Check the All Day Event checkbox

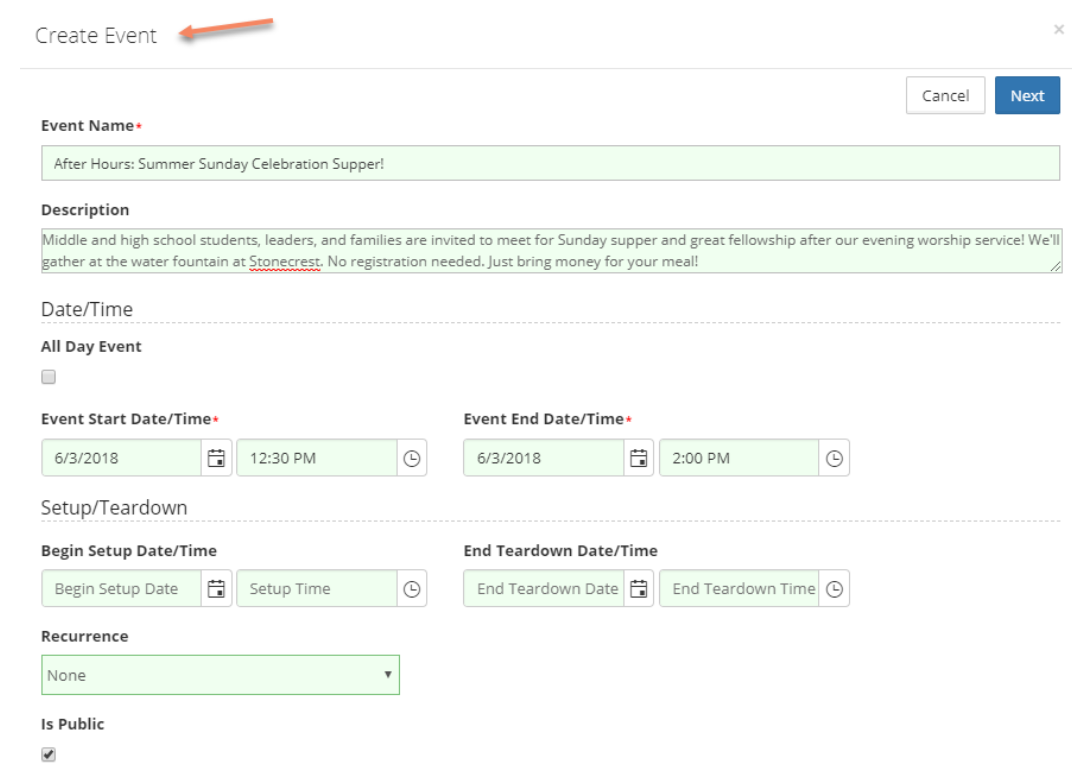click(49, 377)
